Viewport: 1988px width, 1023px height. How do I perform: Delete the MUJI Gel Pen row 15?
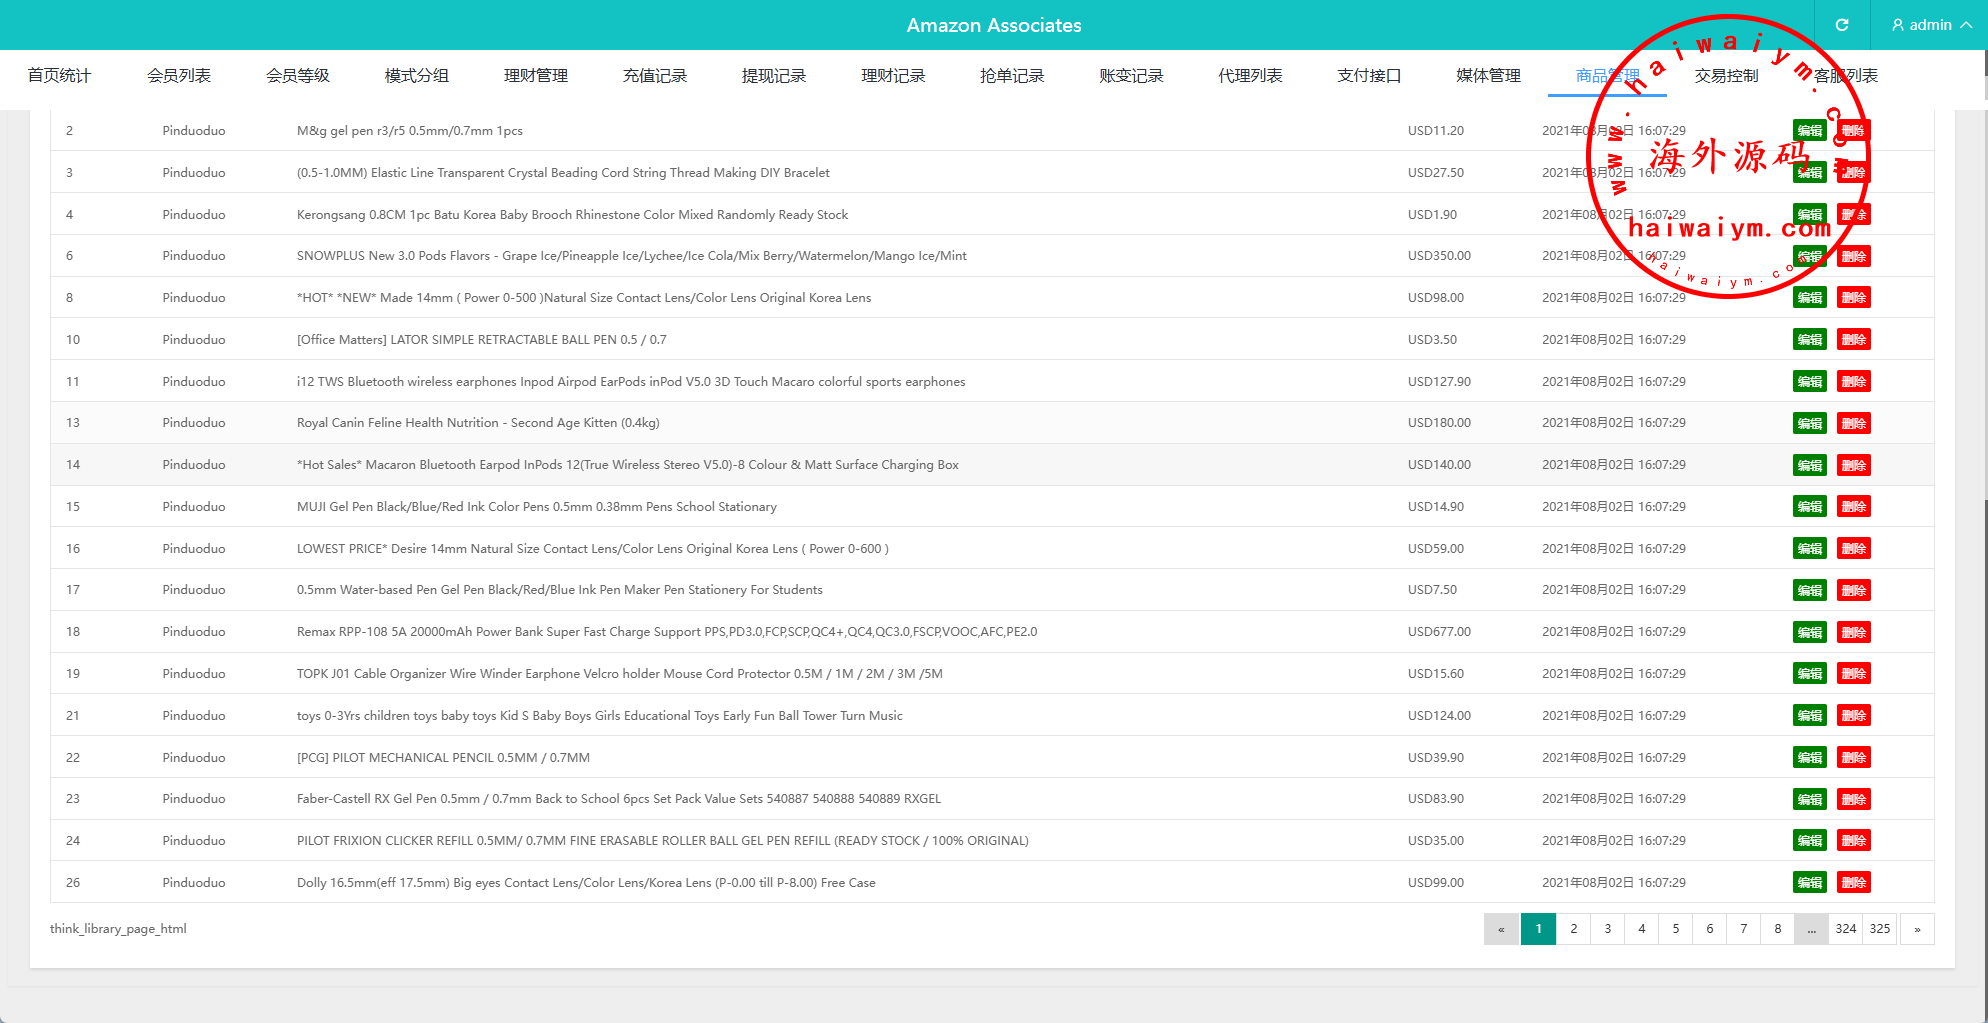[x=1853, y=507]
